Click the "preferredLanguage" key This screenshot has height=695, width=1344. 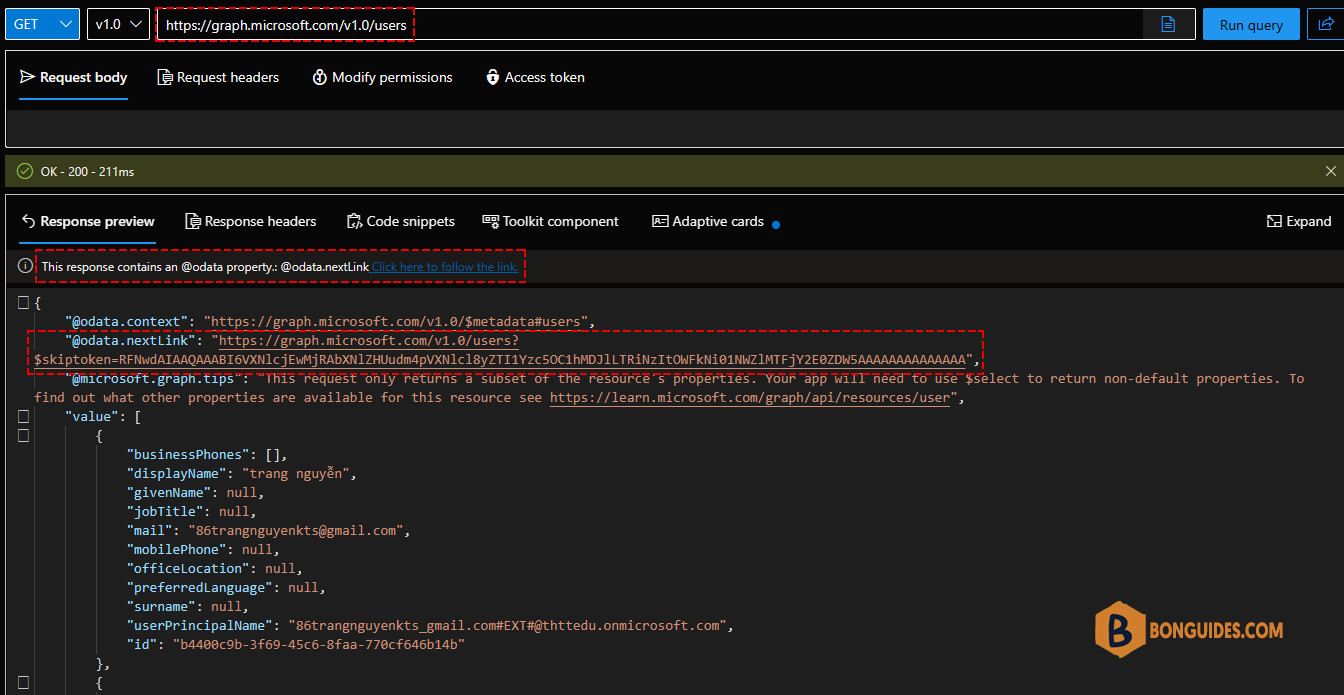click(200, 587)
